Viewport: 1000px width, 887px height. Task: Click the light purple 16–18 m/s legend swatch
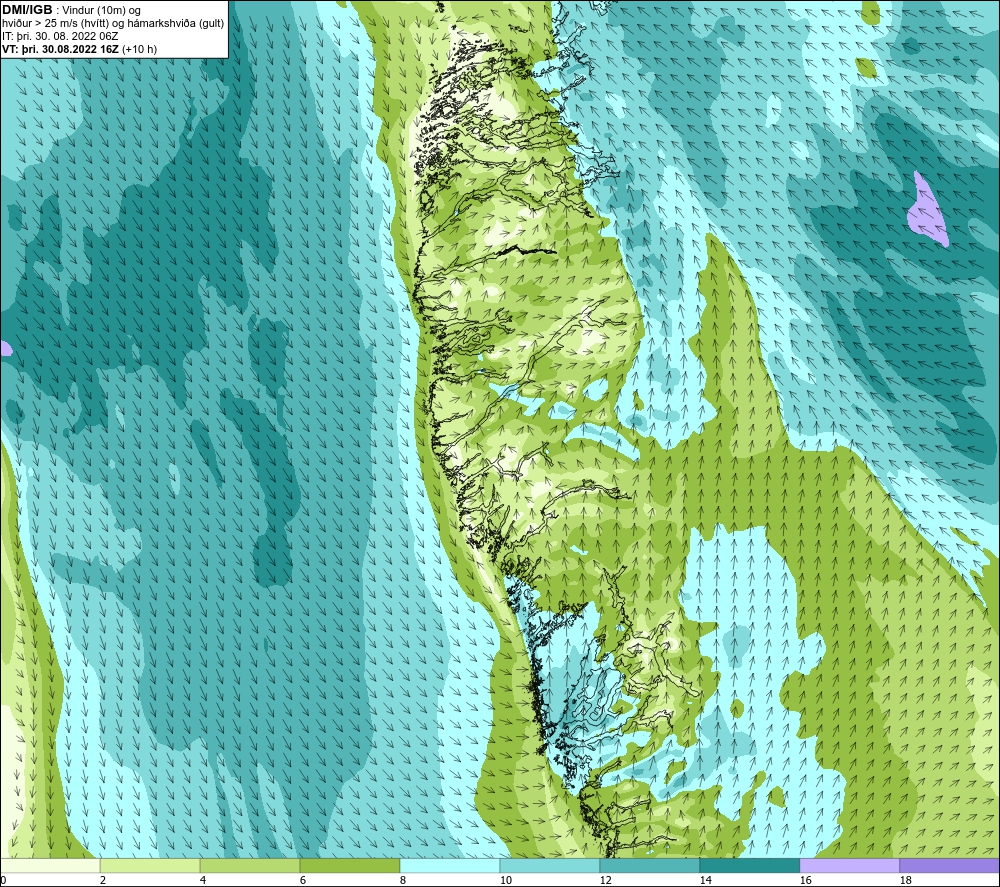[x=849, y=865]
